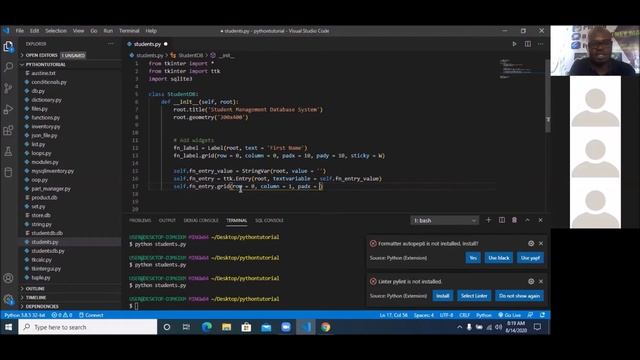Click the Ln 17, Col 56 cursor position indicator

point(393,315)
